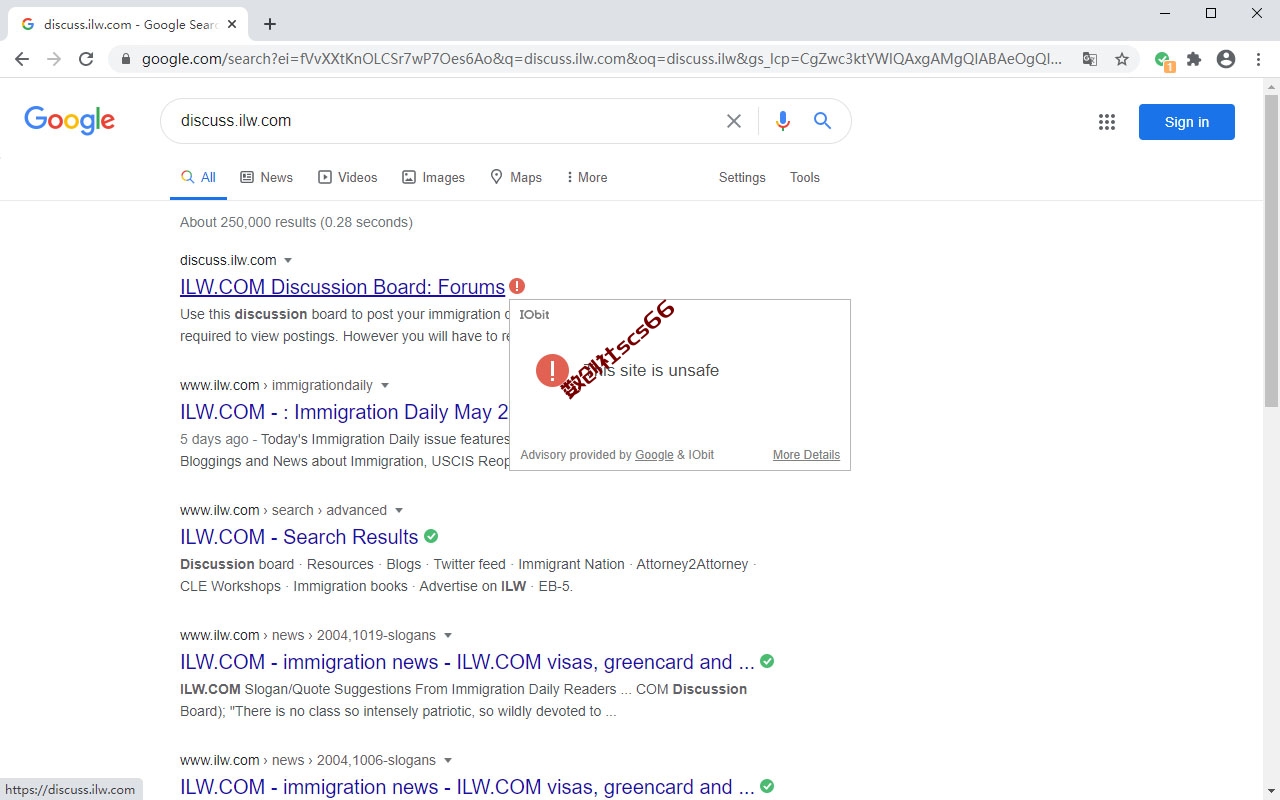The image size is (1280, 800).
Task: Expand arrow next to search › advanced result
Action: tap(399, 511)
